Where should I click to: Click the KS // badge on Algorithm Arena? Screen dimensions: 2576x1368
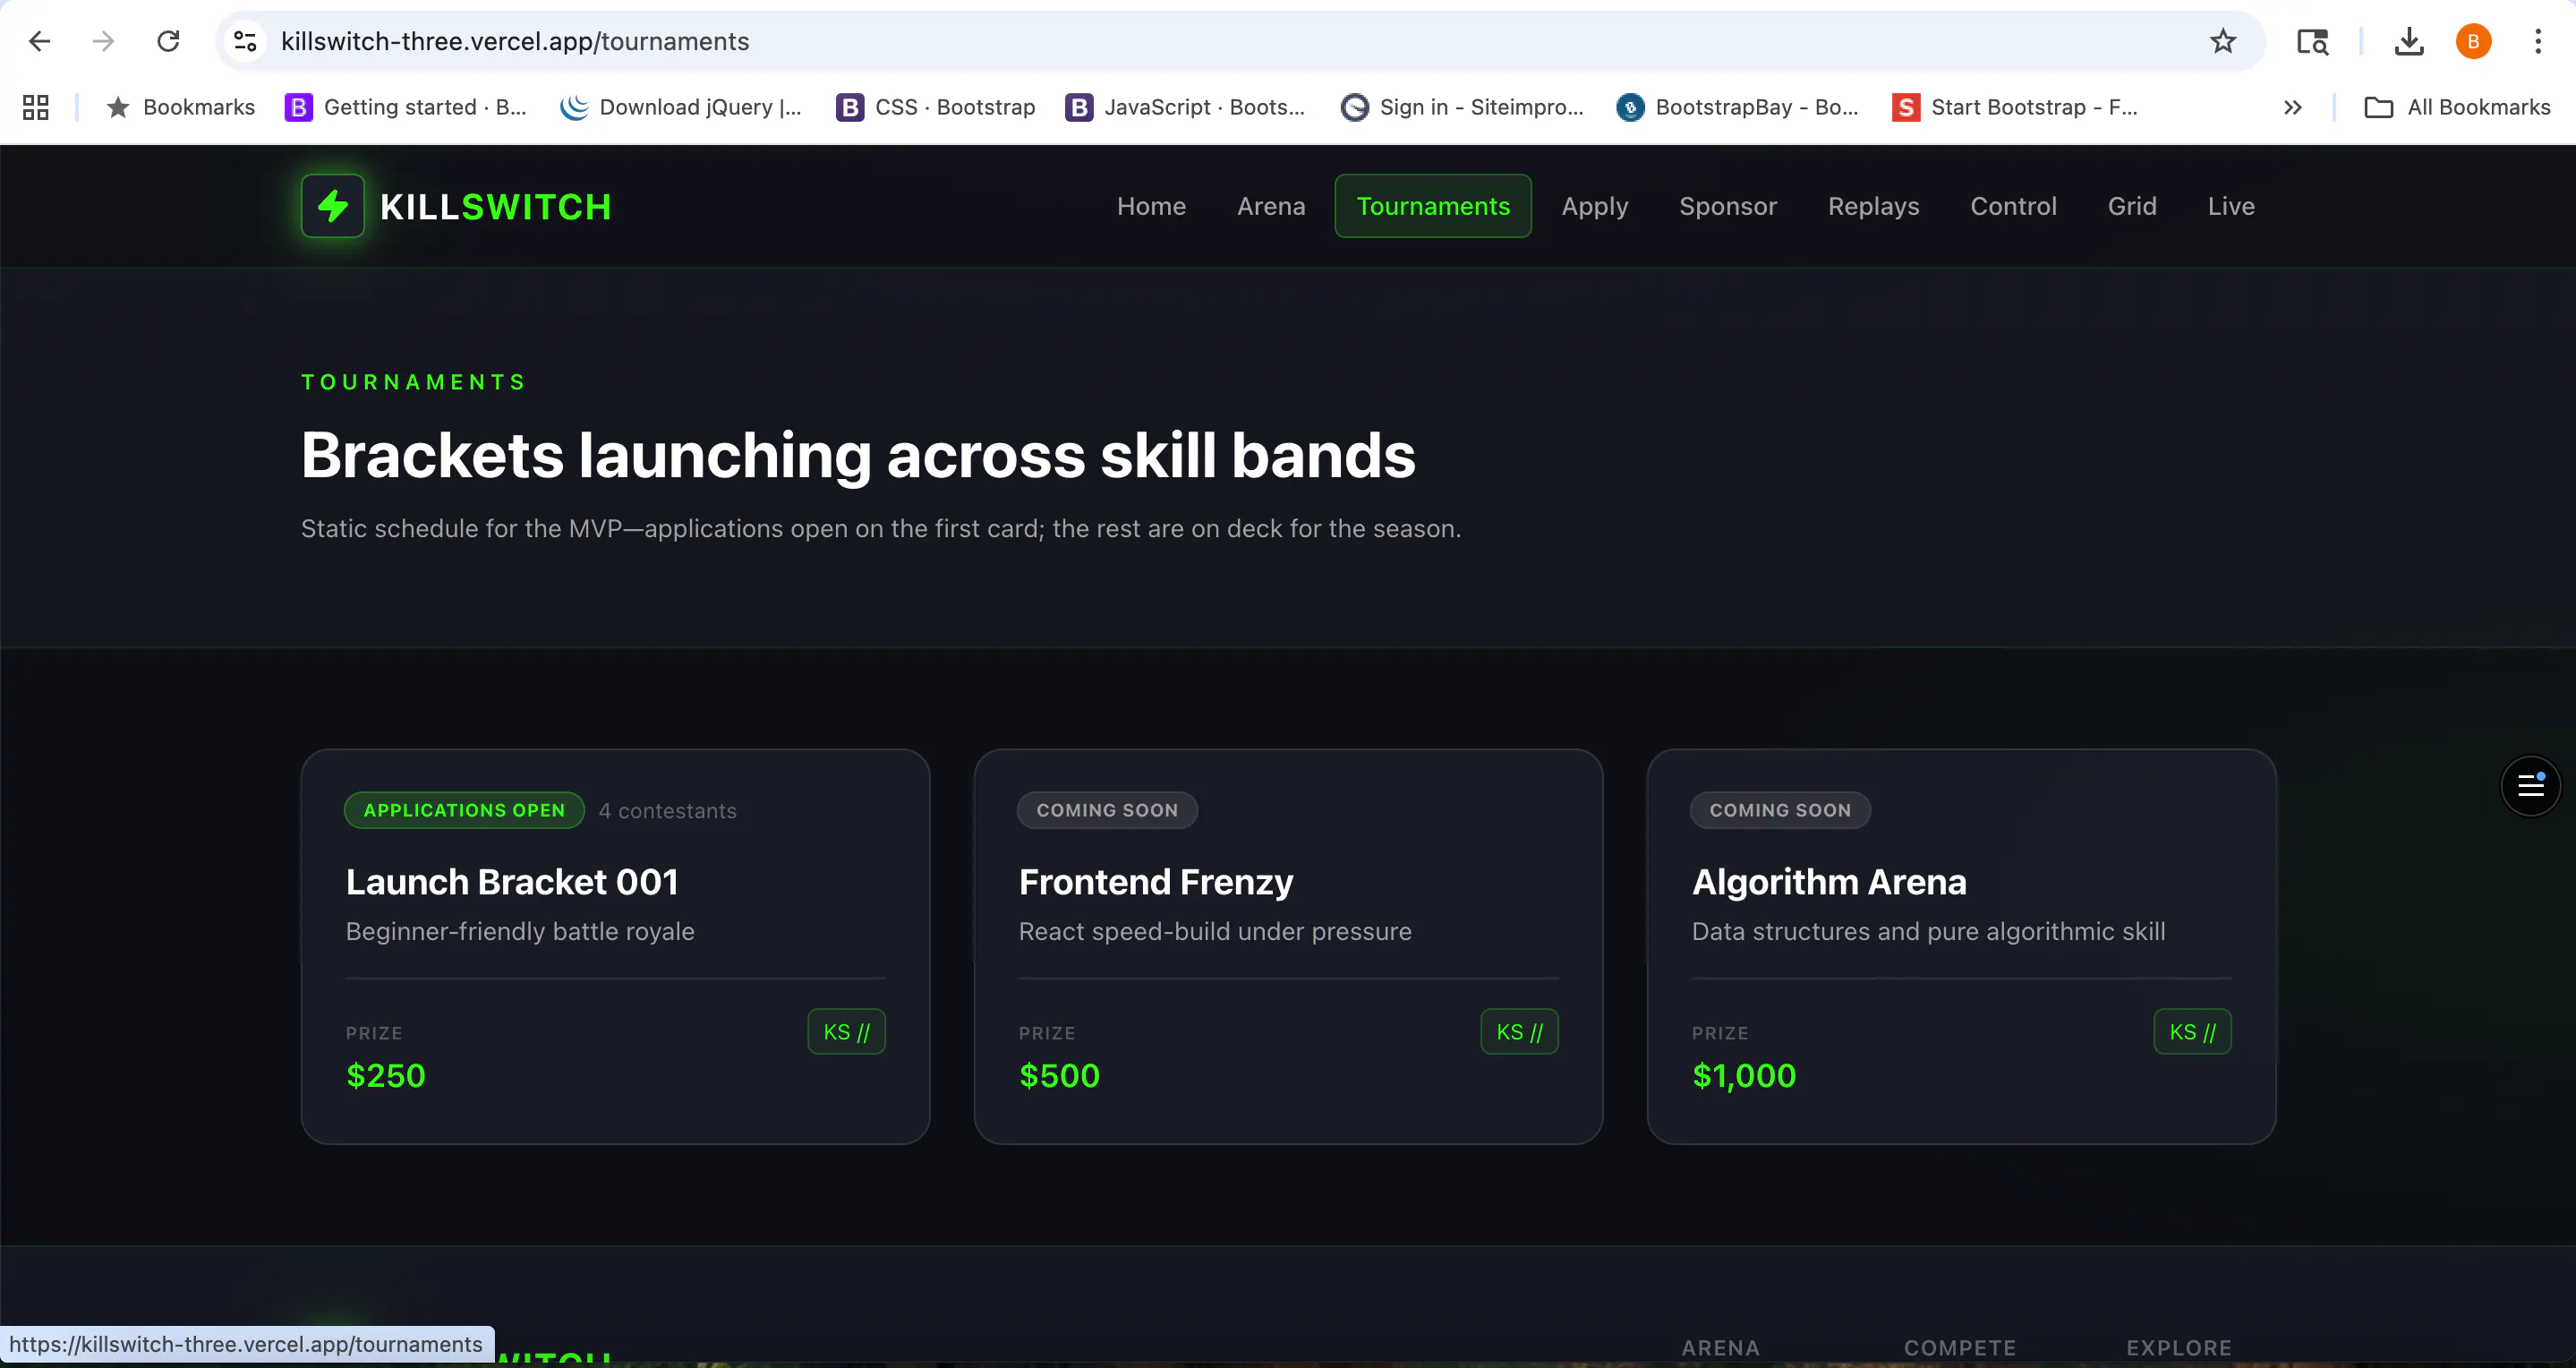[x=2192, y=1032]
